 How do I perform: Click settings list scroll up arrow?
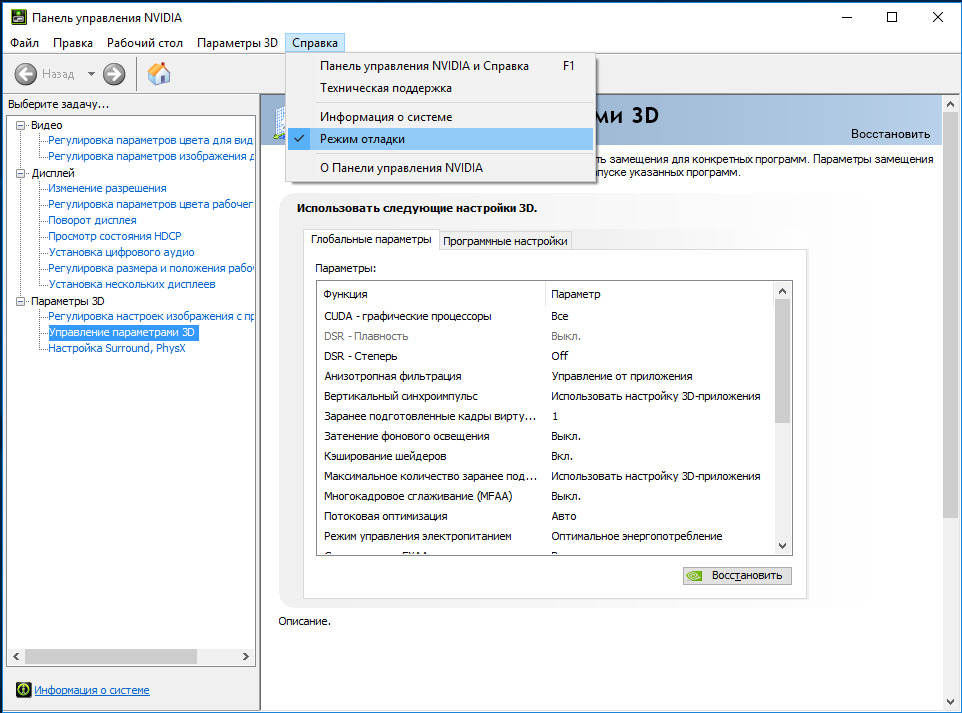[x=782, y=291]
